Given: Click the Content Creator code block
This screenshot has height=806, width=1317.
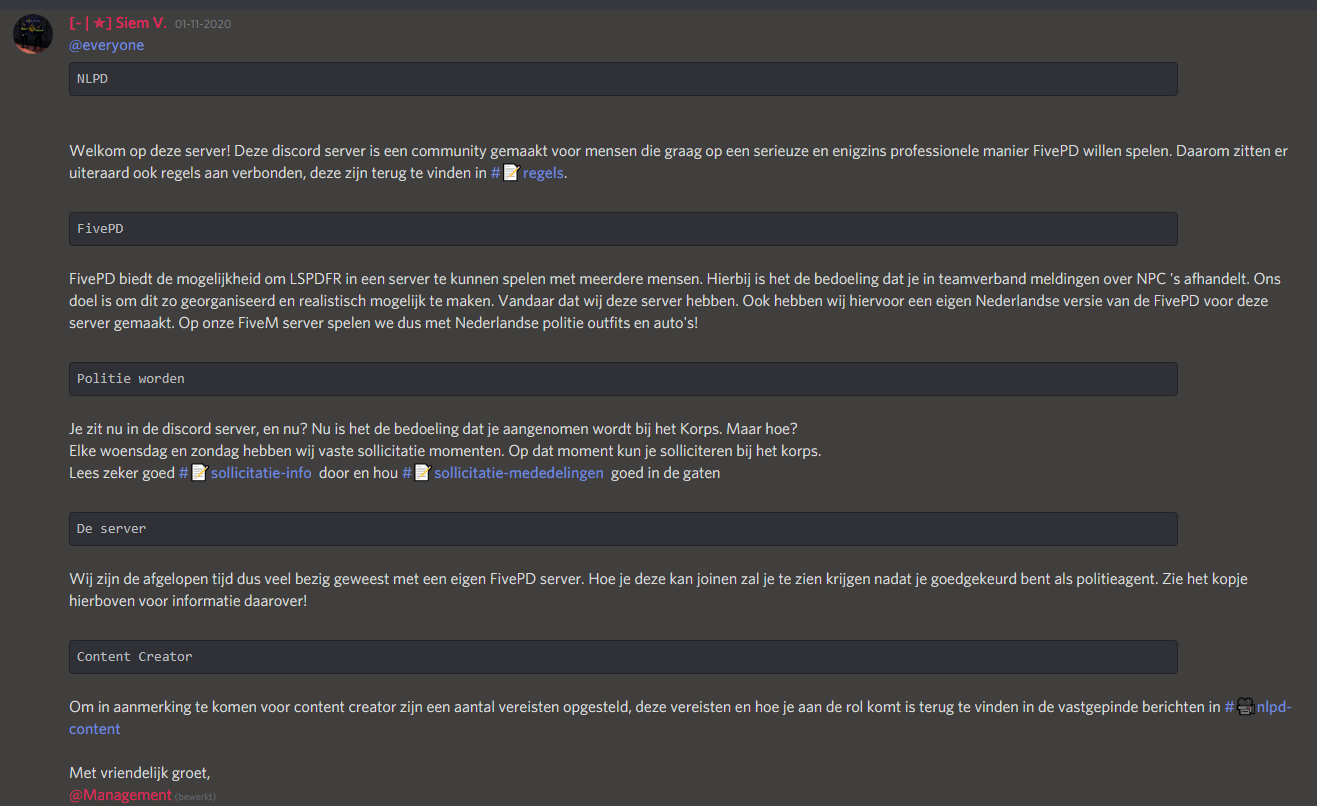Looking at the screenshot, I should pyautogui.click(x=623, y=657).
